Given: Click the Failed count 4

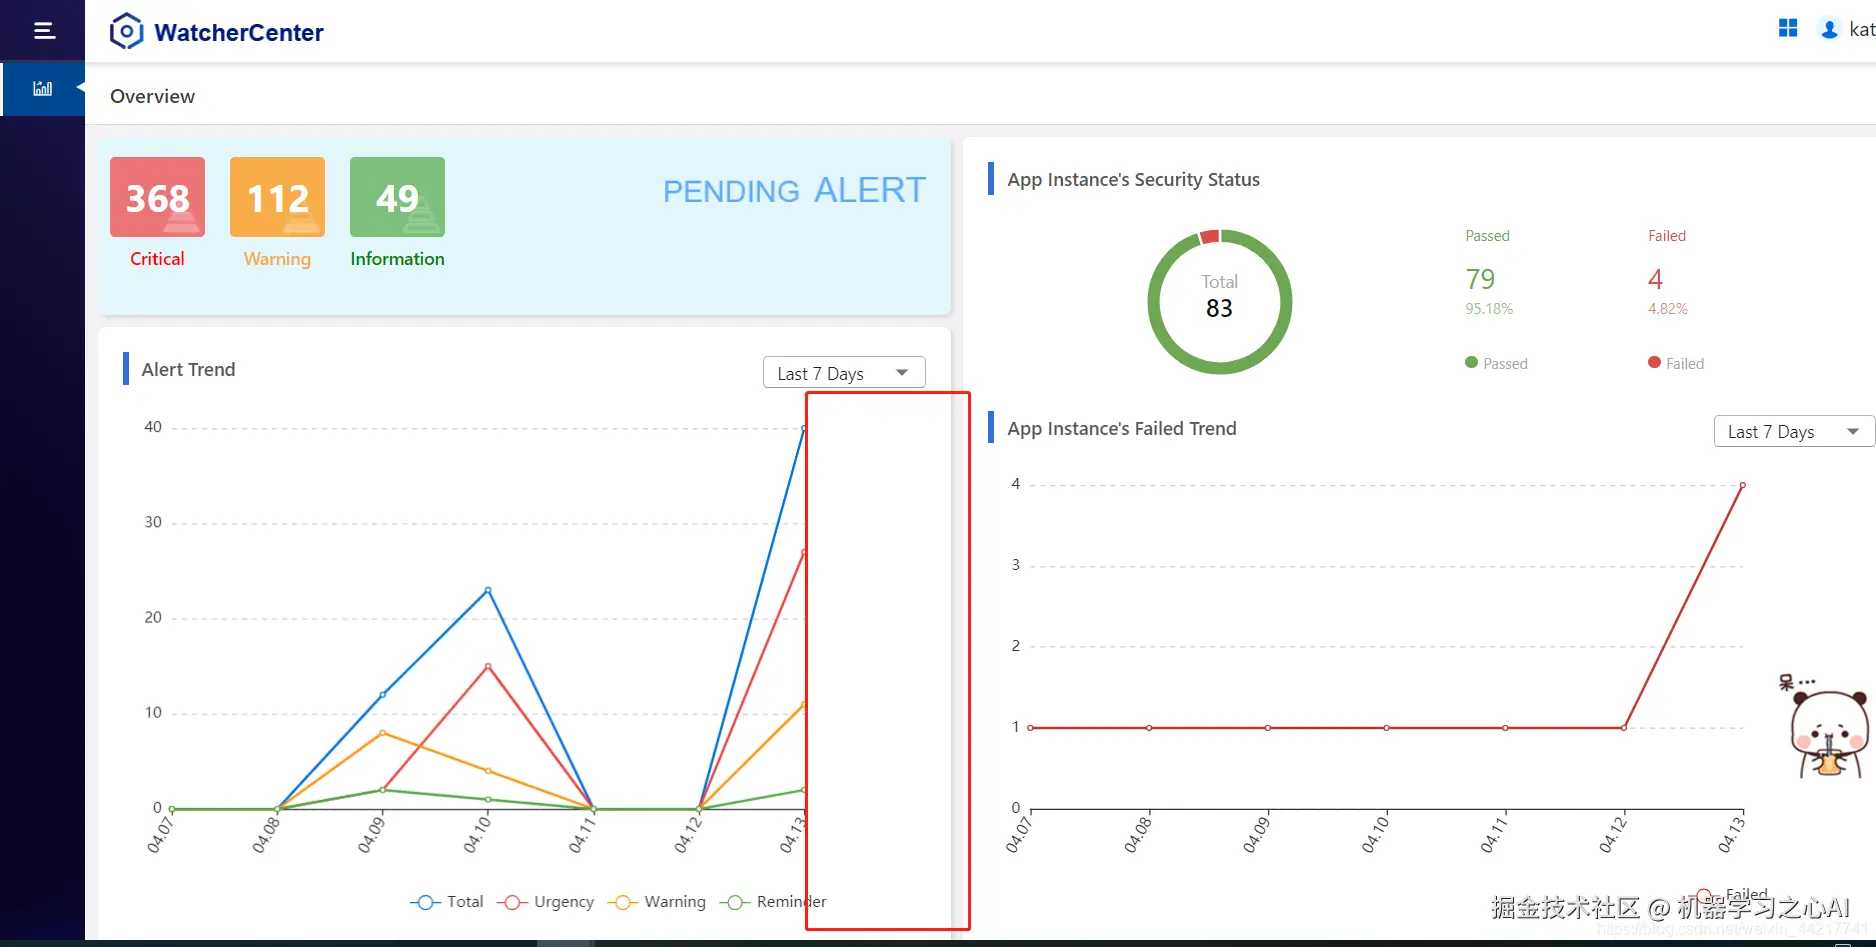Looking at the screenshot, I should tap(1655, 279).
